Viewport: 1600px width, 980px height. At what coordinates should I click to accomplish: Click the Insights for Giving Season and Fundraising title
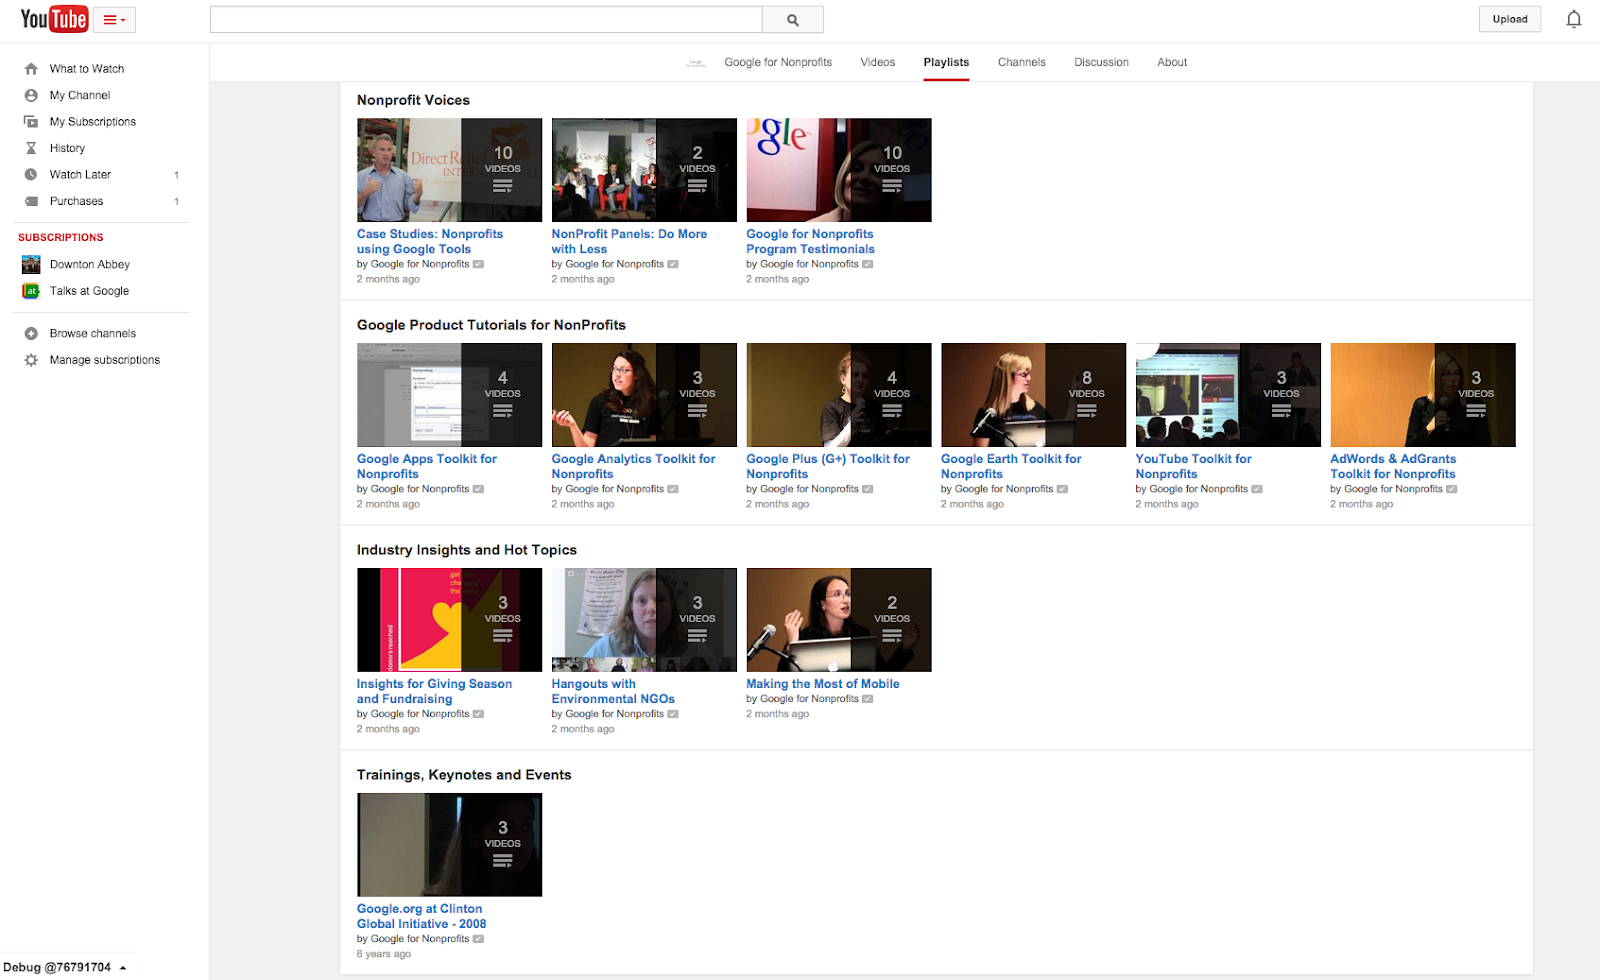[434, 692]
